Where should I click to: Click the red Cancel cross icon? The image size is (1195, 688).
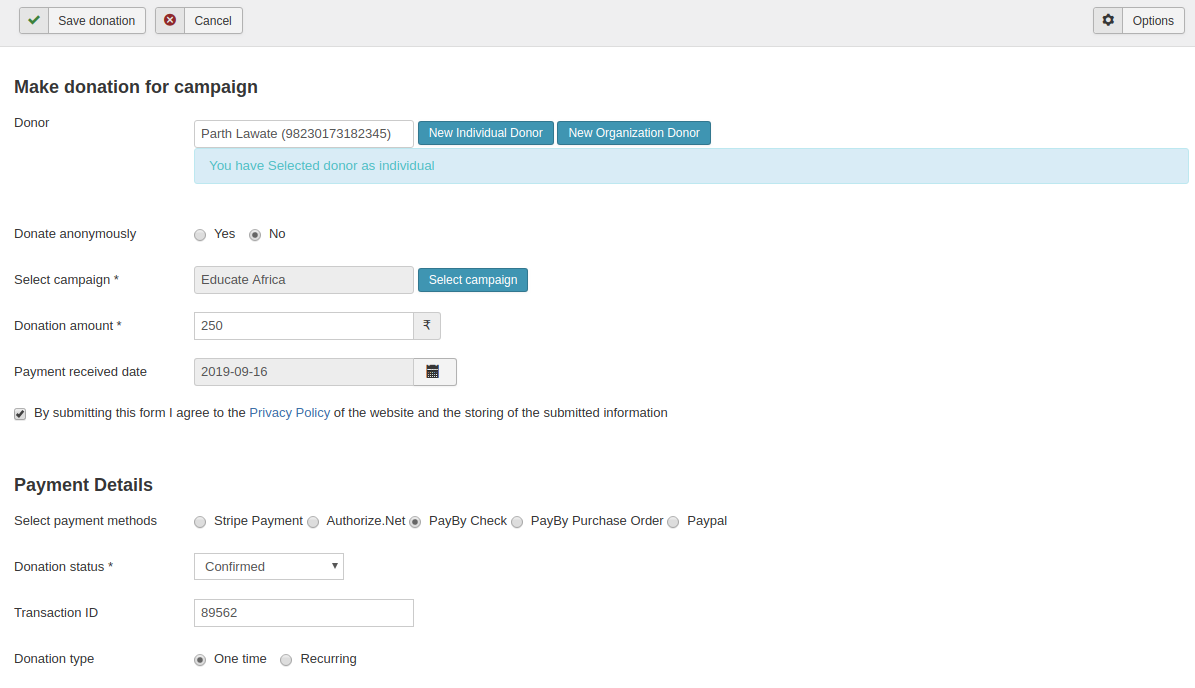click(170, 21)
